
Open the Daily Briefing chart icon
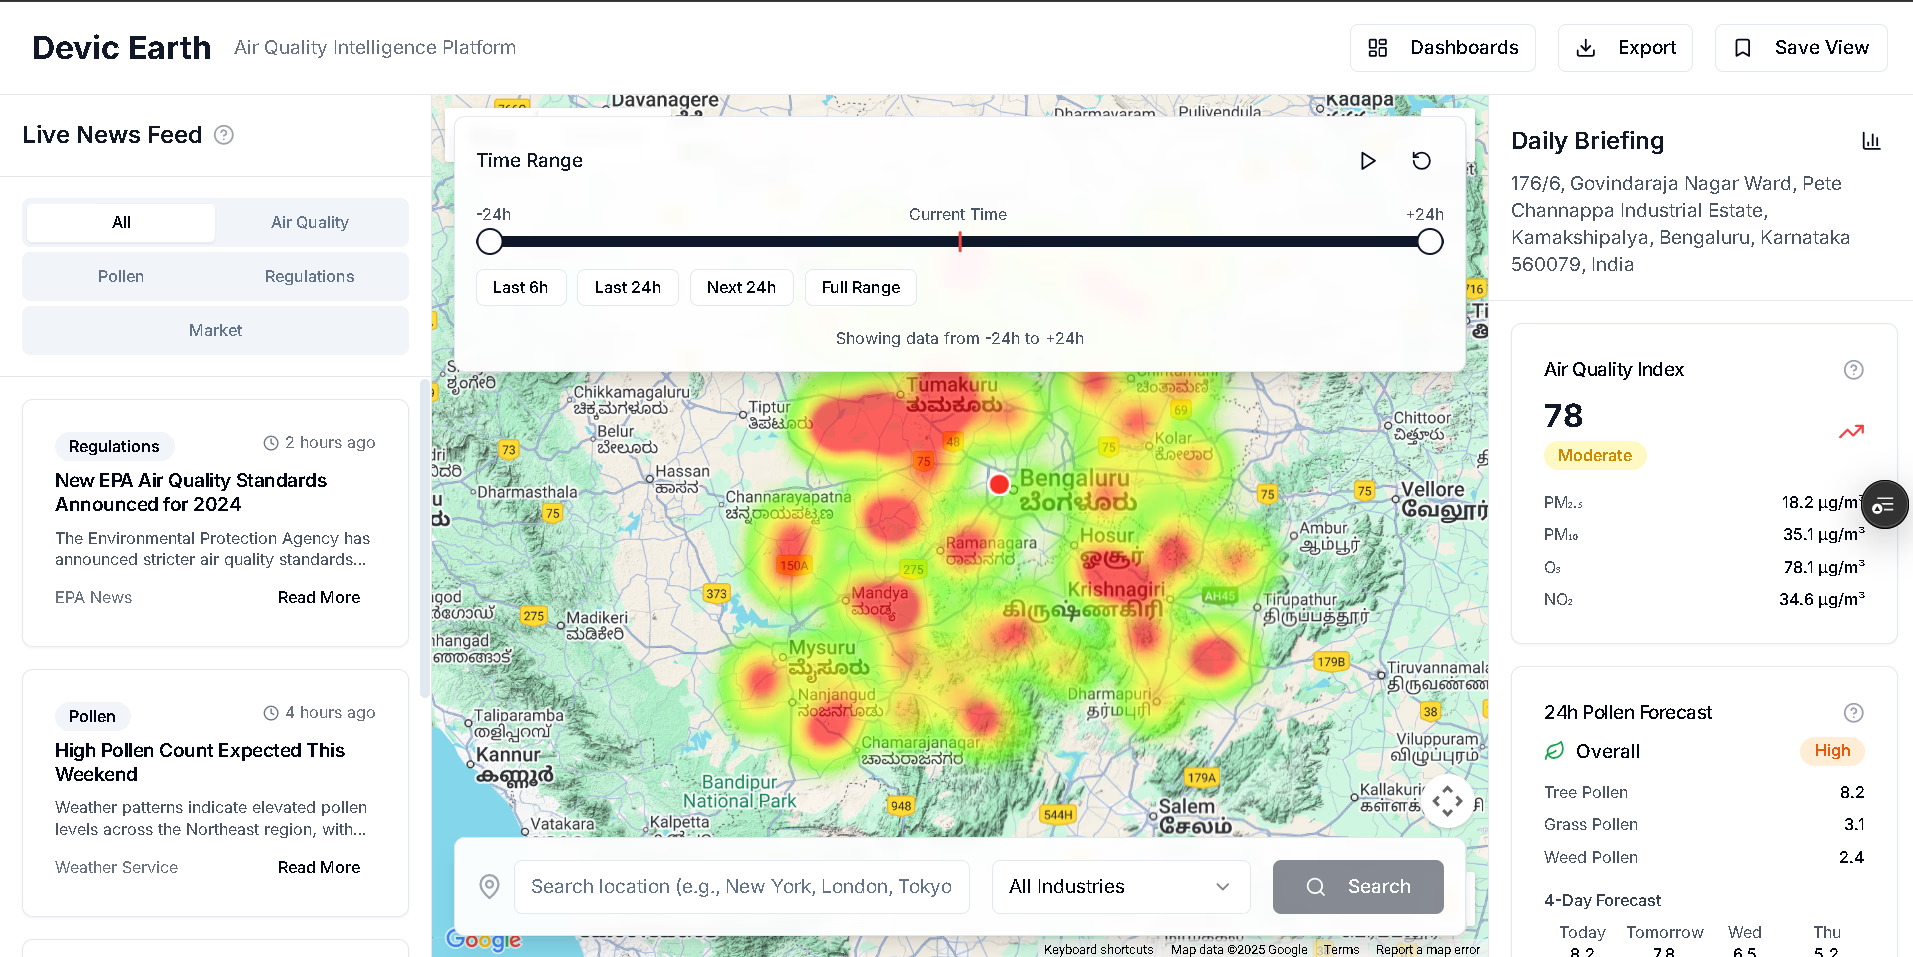point(1871,141)
